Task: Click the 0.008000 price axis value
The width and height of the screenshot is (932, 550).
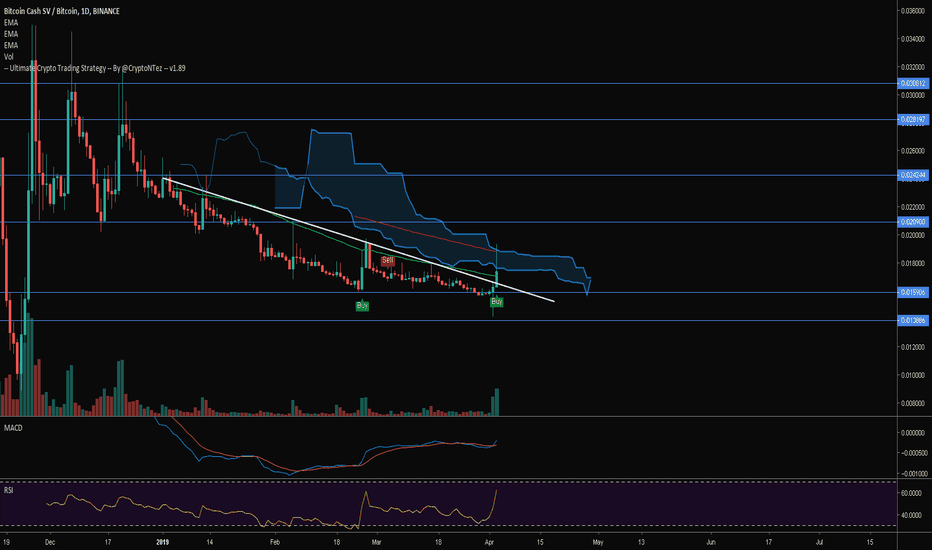Action: point(913,403)
